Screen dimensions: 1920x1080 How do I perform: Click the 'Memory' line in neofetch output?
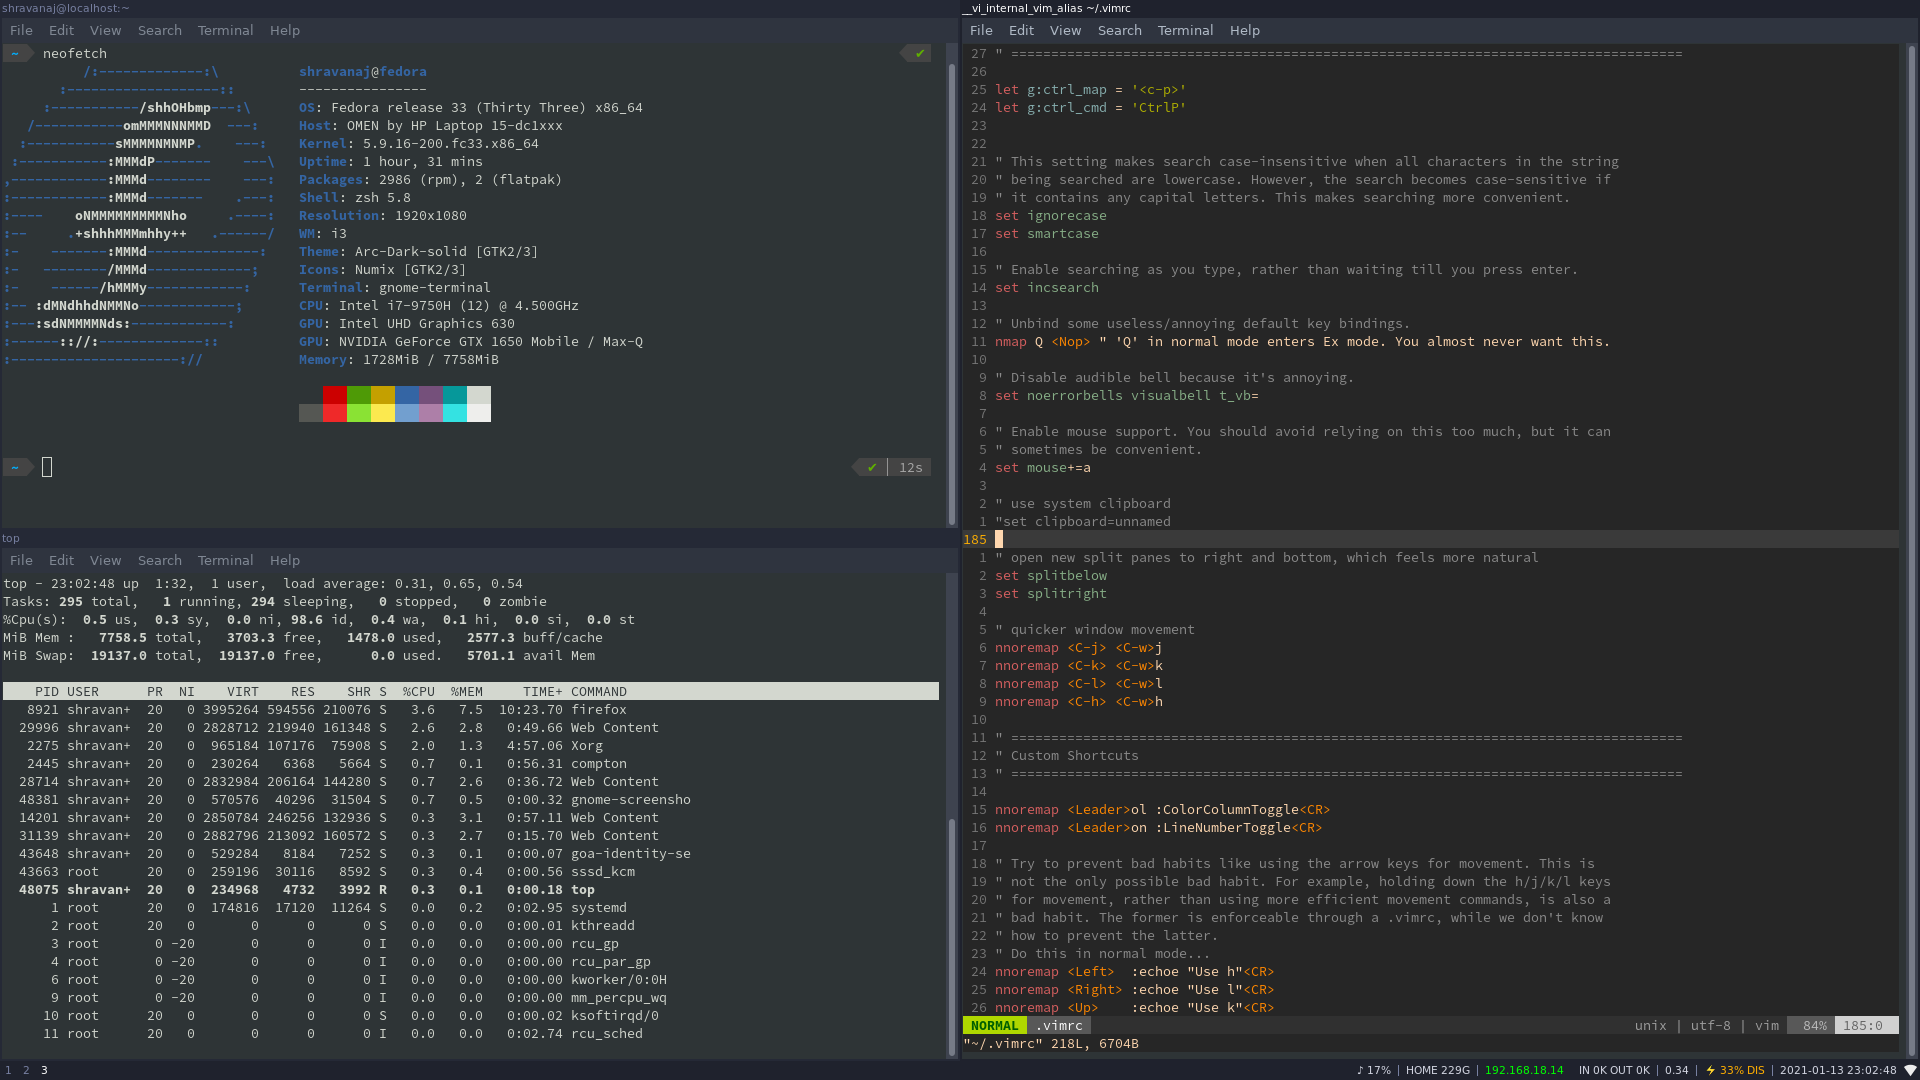[399, 360]
